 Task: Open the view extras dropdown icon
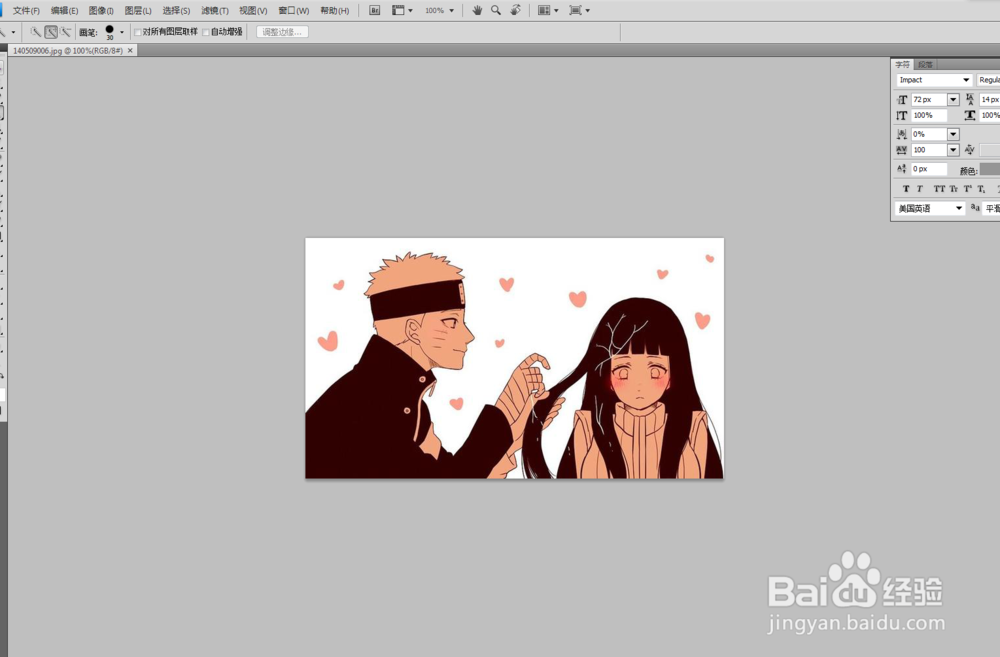402,10
